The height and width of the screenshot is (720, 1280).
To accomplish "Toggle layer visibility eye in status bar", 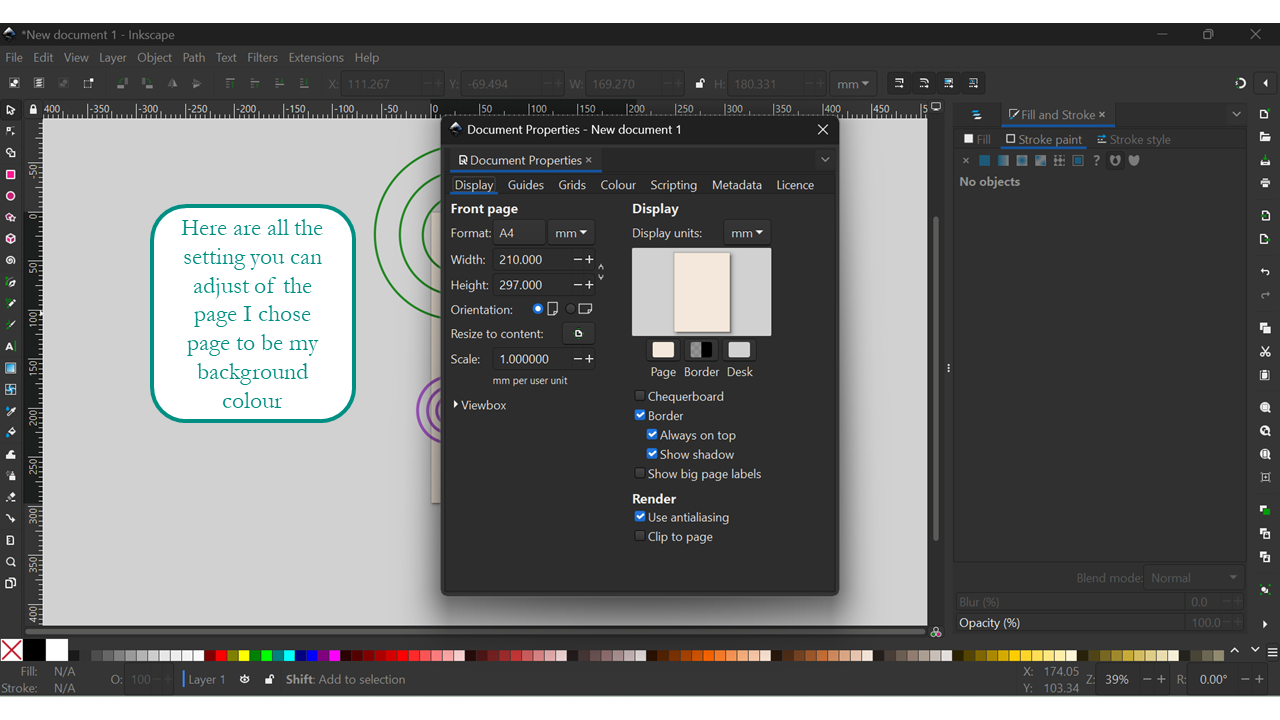I will click(x=244, y=679).
